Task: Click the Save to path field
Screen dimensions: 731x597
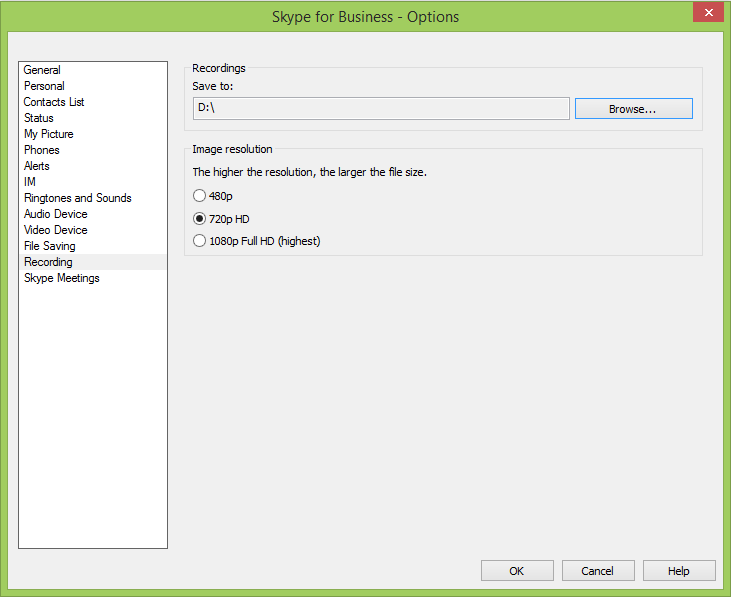Action: (x=381, y=109)
